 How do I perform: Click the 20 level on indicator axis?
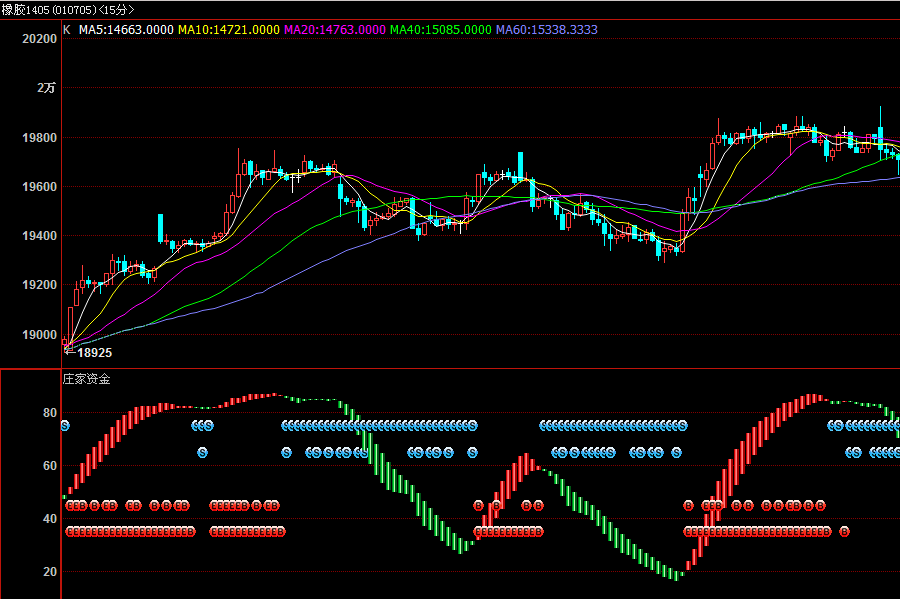pyautogui.click(x=50, y=572)
